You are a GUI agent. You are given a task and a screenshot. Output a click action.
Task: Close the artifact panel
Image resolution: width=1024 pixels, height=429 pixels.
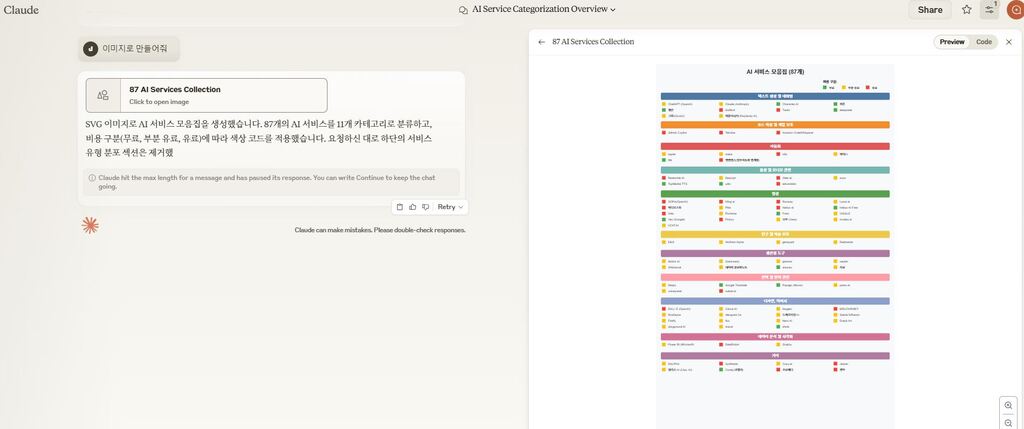click(x=1008, y=42)
